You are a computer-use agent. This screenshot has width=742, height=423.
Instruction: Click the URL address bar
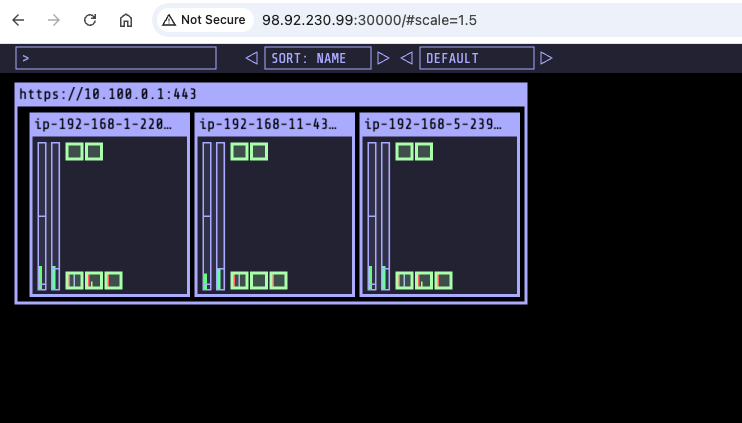(x=450, y=20)
